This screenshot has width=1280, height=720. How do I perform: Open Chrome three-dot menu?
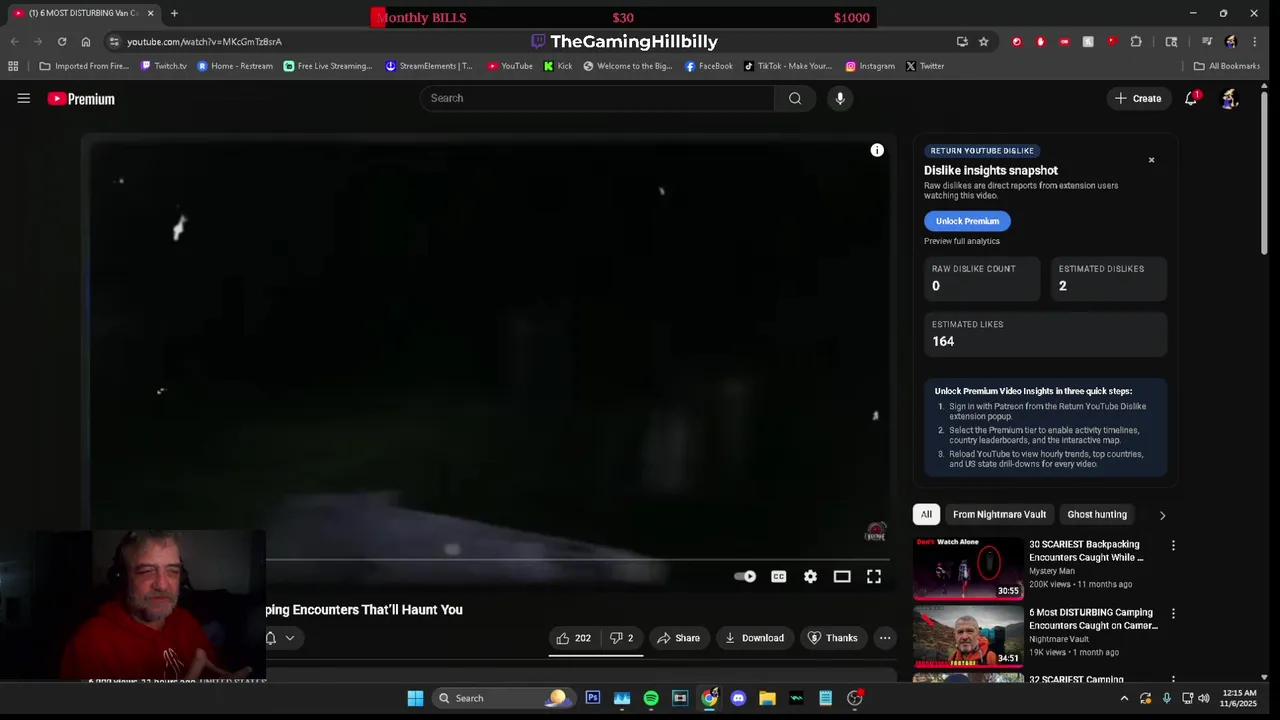pos(1255,41)
